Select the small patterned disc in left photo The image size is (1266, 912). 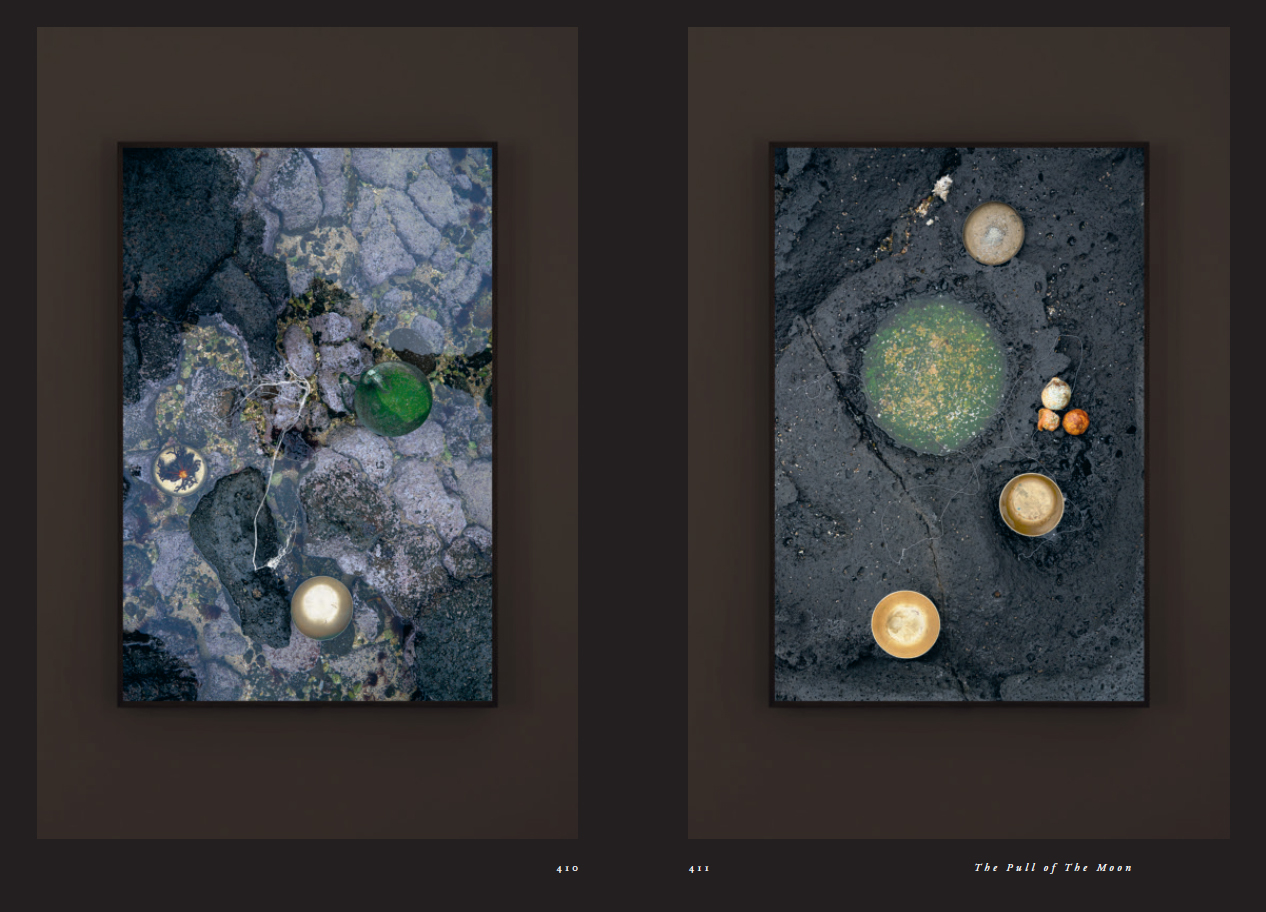[x=180, y=470]
